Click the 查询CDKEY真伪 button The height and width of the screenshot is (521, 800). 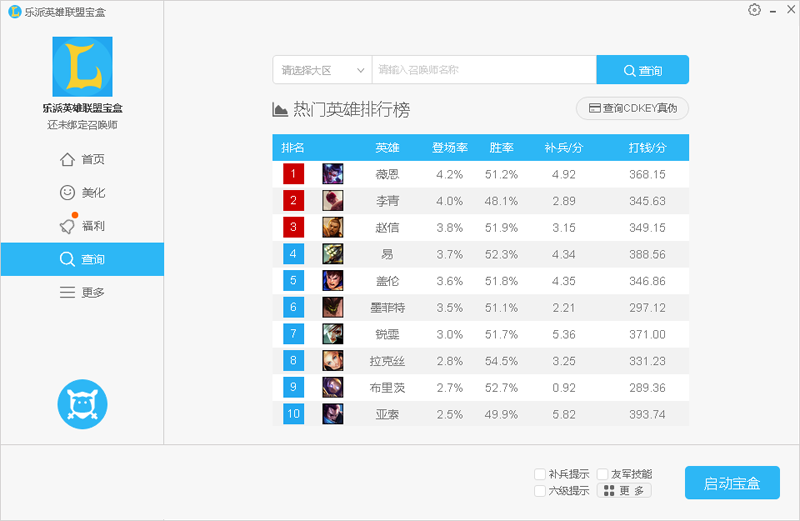632,108
